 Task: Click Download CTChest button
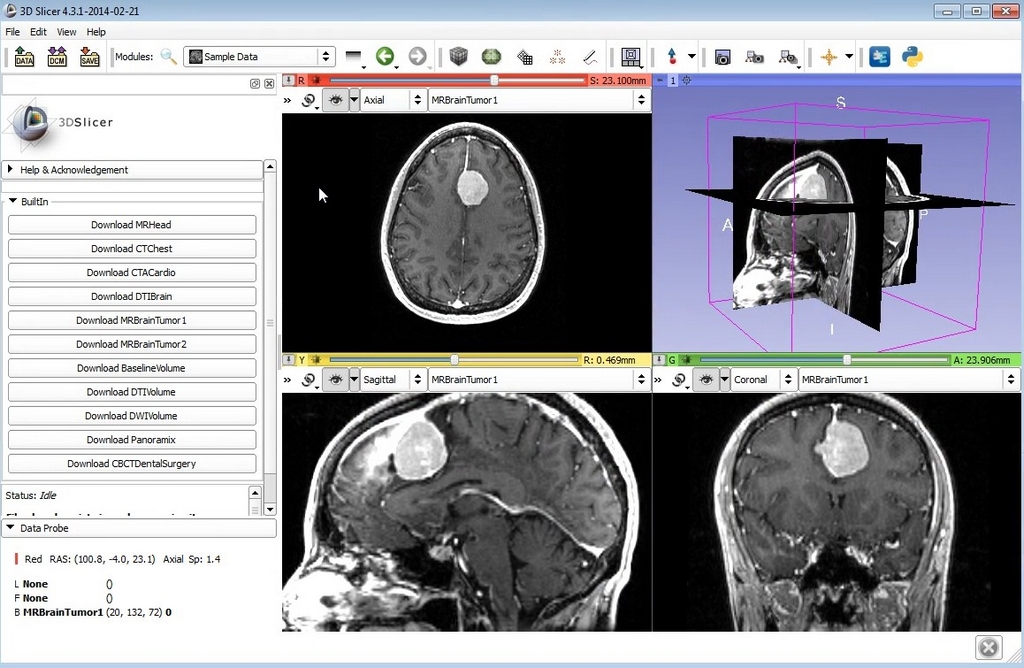click(132, 249)
